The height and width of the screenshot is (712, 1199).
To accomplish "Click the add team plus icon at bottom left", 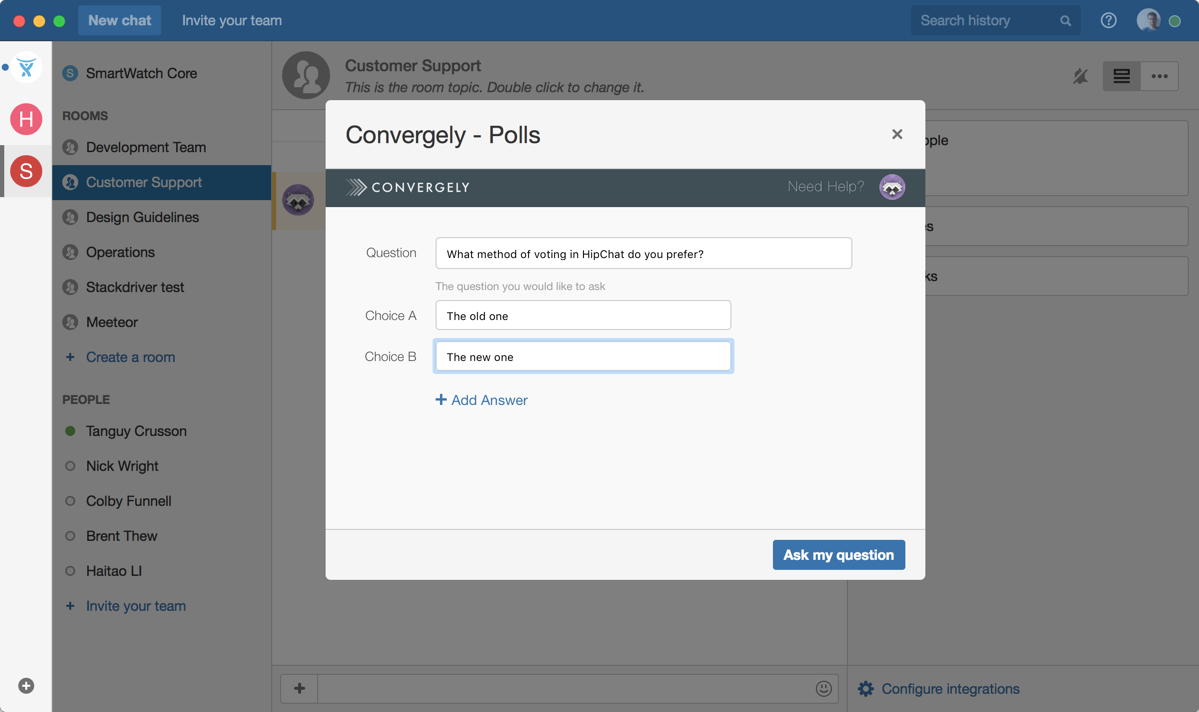I will (26, 686).
